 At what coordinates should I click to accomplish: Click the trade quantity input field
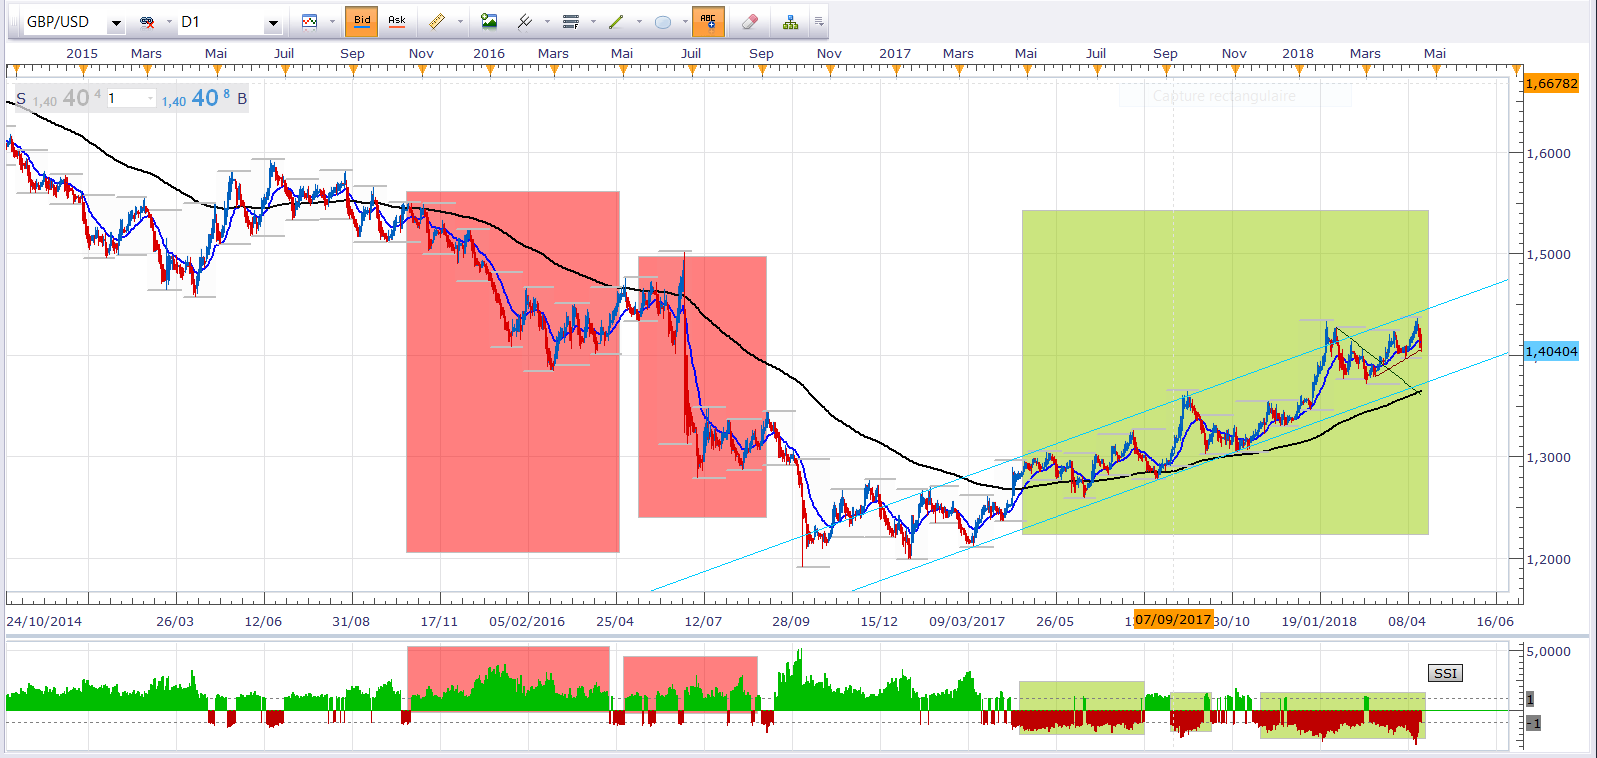[x=130, y=98]
